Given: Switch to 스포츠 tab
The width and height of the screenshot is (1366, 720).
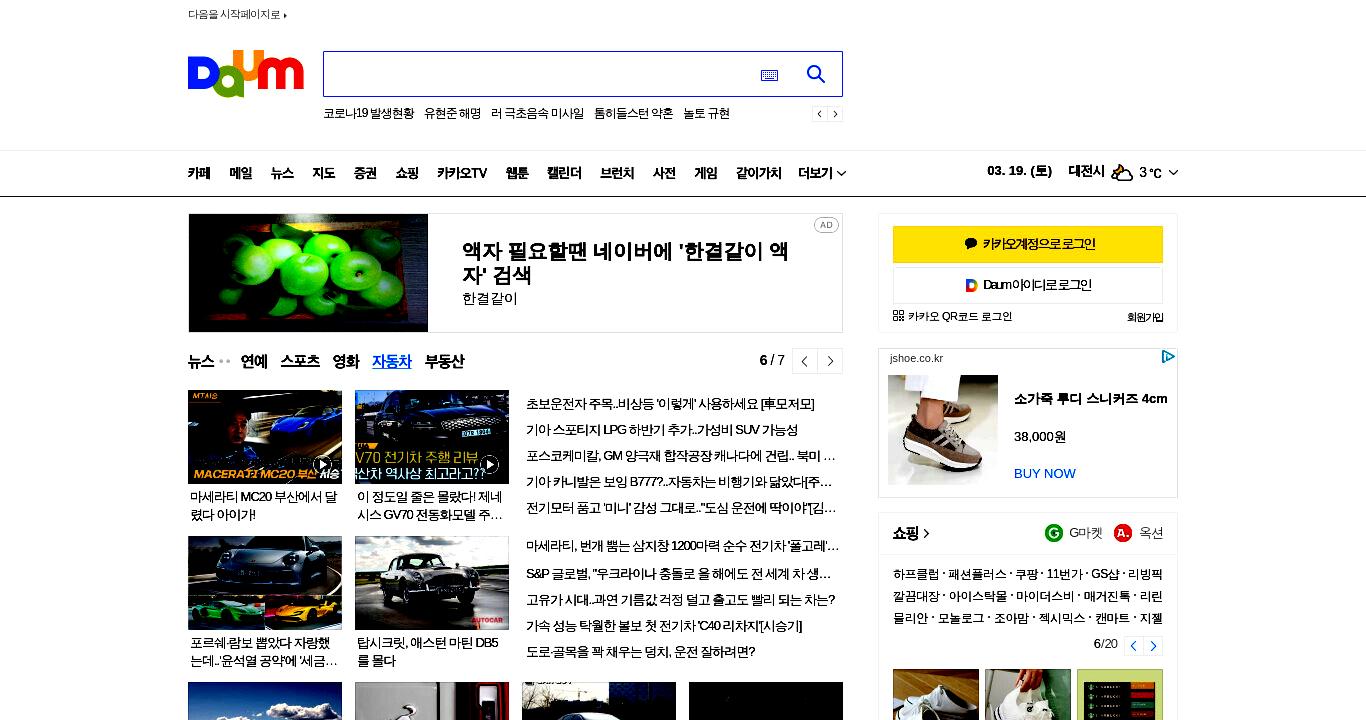Looking at the screenshot, I should coord(300,361).
